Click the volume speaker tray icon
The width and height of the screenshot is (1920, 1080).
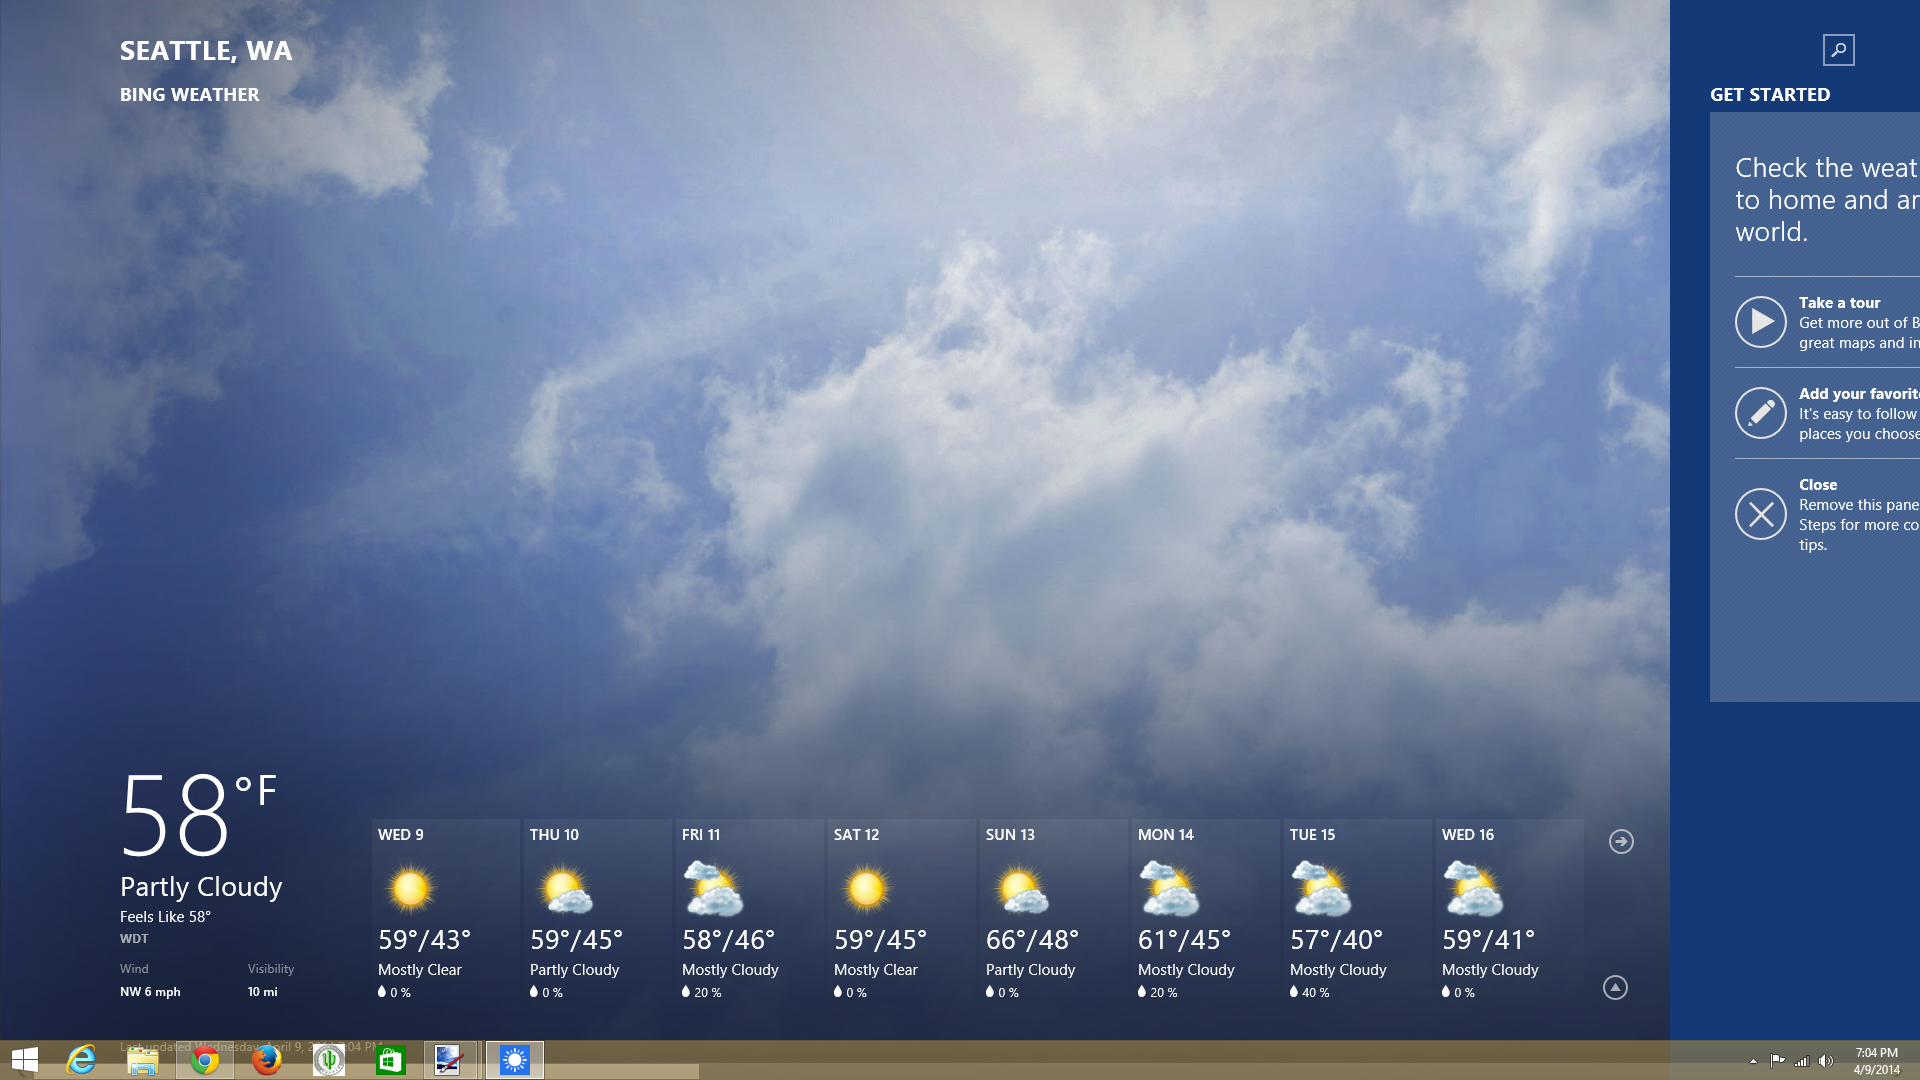(x=1826, y=1061)
